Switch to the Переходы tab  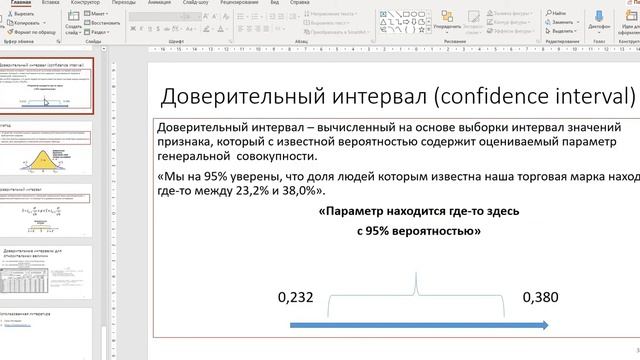124,2
